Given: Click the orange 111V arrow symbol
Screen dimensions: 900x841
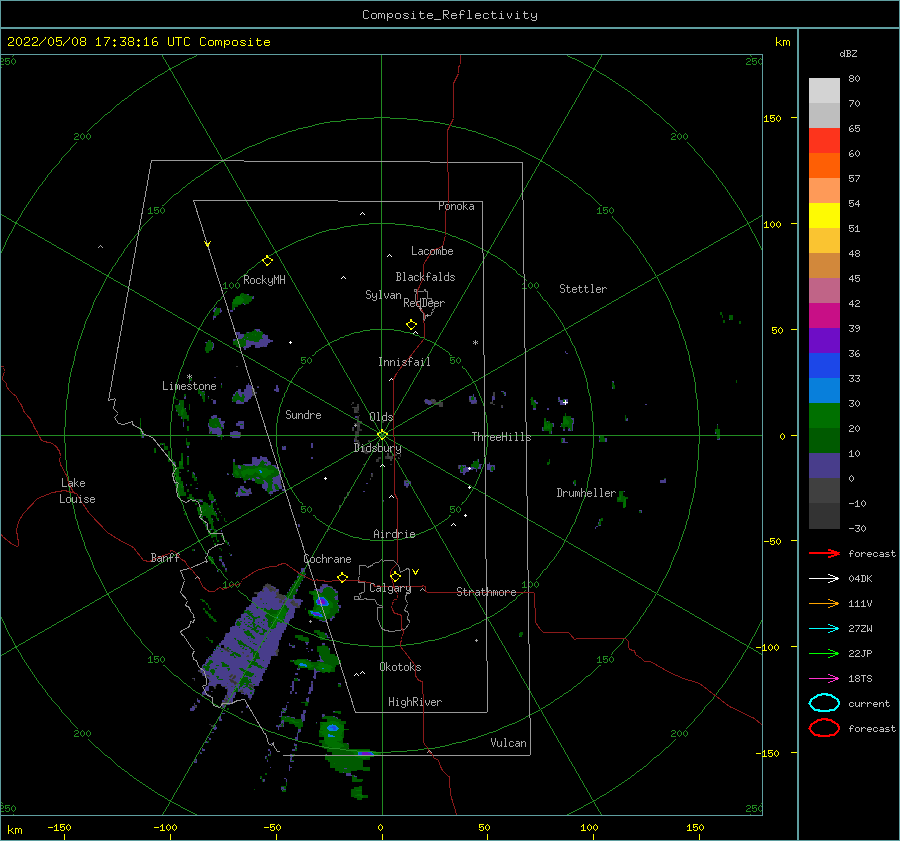Looking at the screenshot, I should [824, 603].
